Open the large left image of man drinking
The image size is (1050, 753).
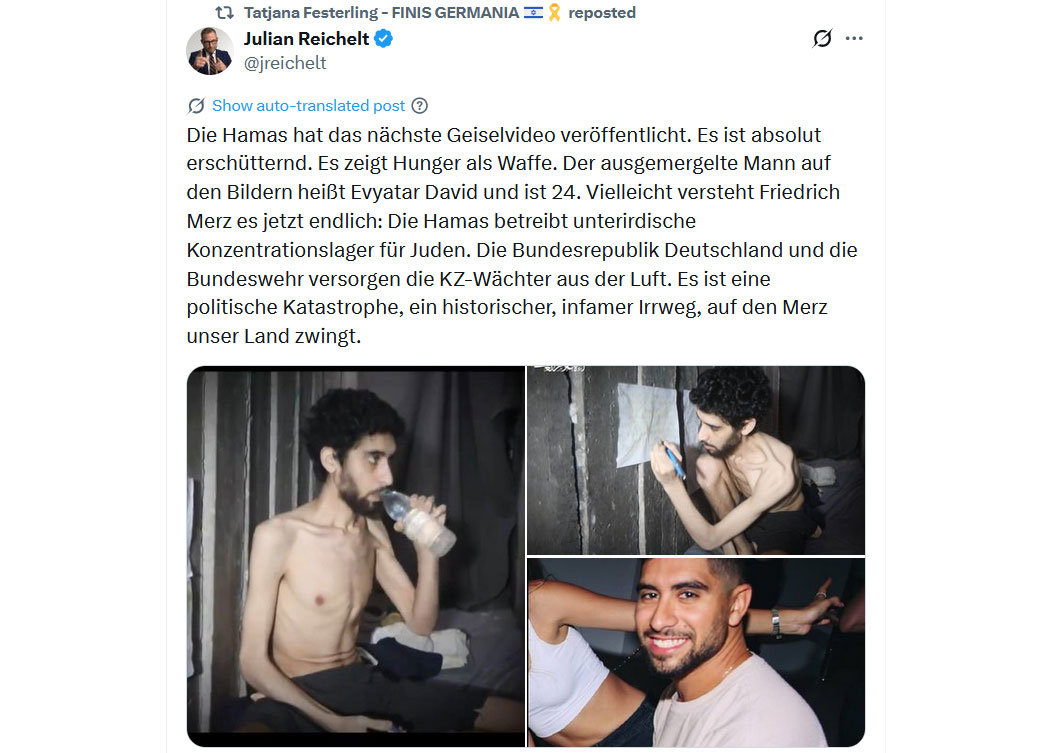coord(356,556)
